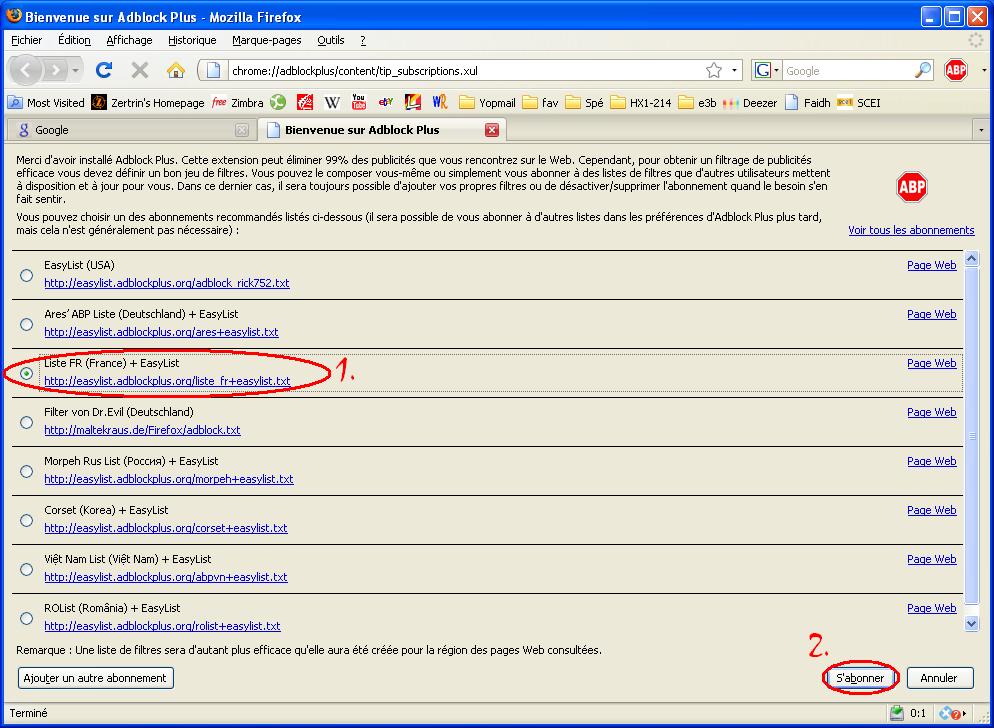Select the Filter von Dr.Evil radio button

coord(27,422)
